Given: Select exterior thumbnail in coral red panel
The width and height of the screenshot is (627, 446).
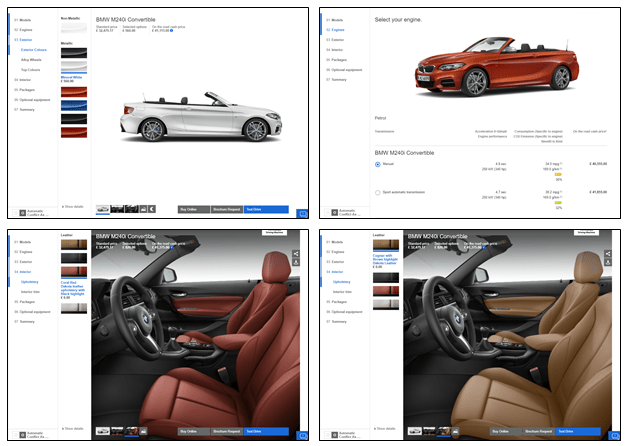Looking at the screenshot, I should pyautogui.click(x=102, y=431).
